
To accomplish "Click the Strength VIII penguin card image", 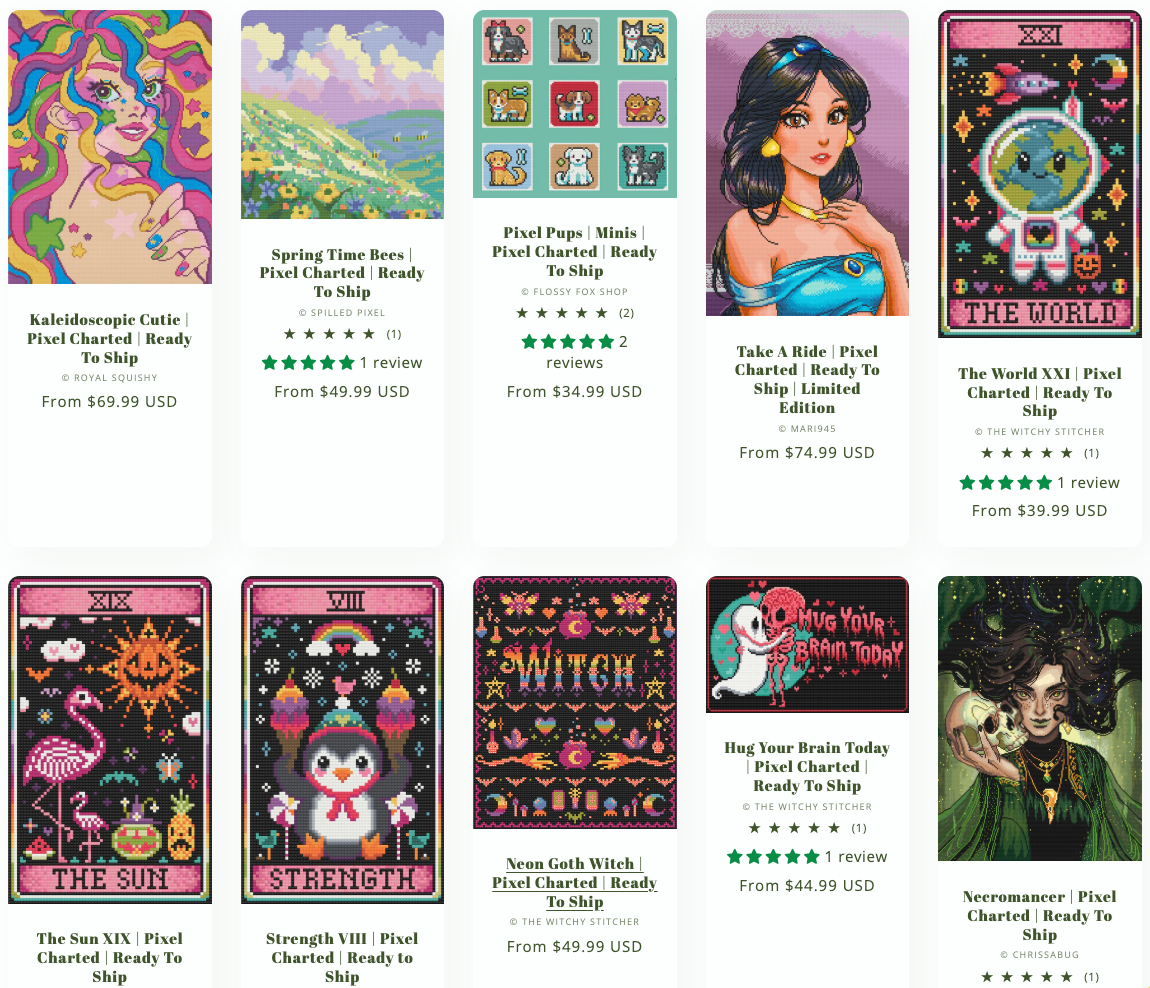I will [x=343, y=740].
